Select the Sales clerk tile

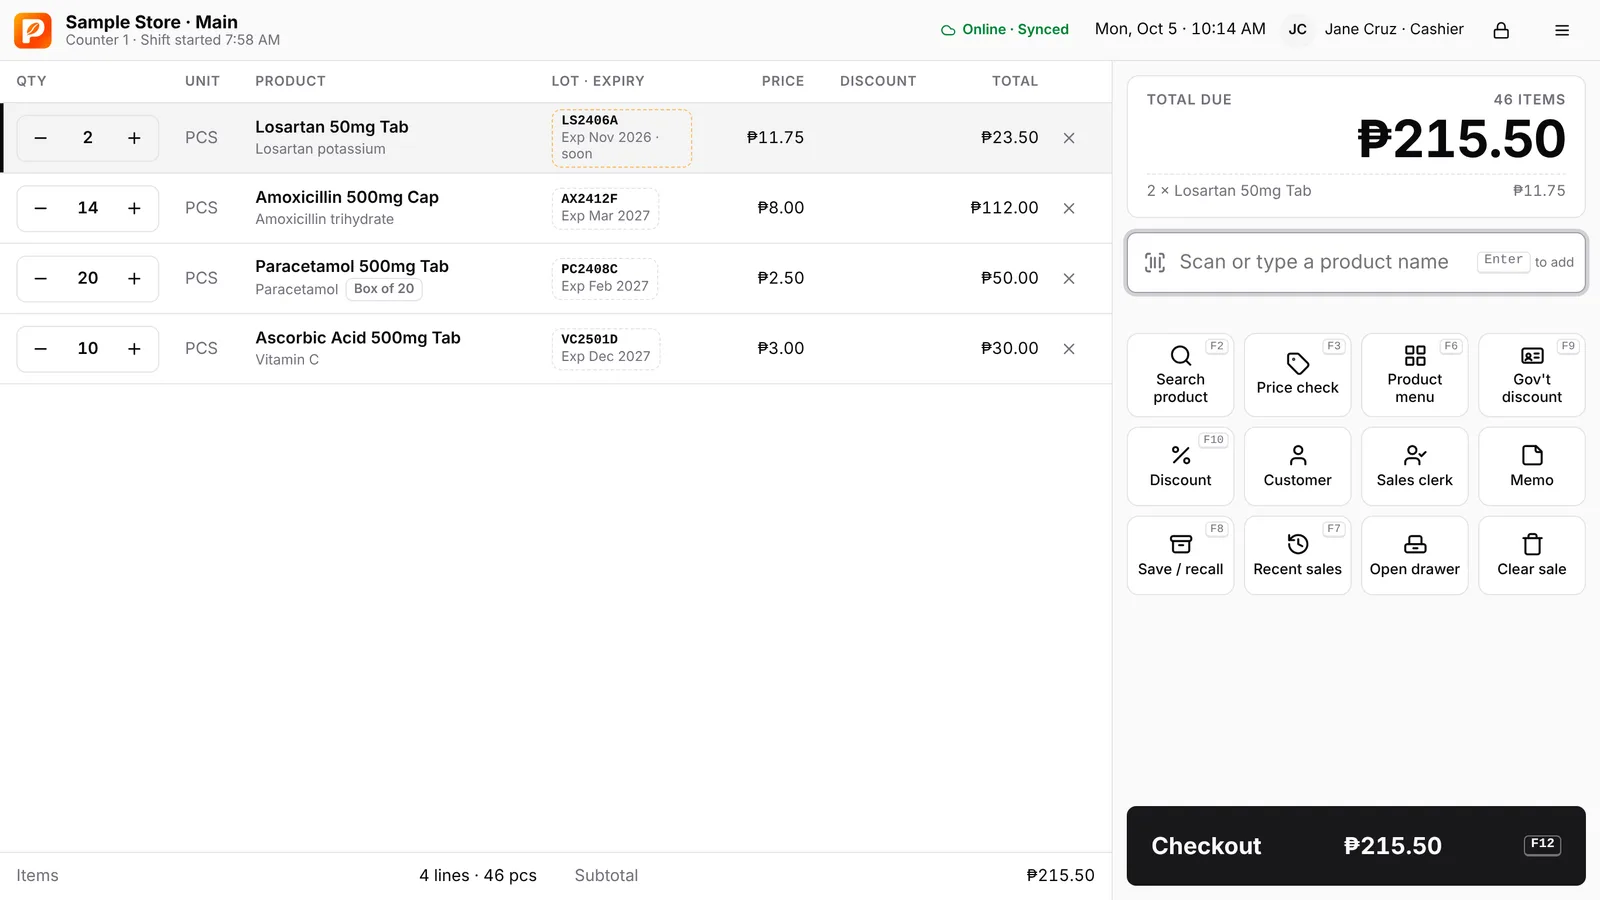[1414, 466]
